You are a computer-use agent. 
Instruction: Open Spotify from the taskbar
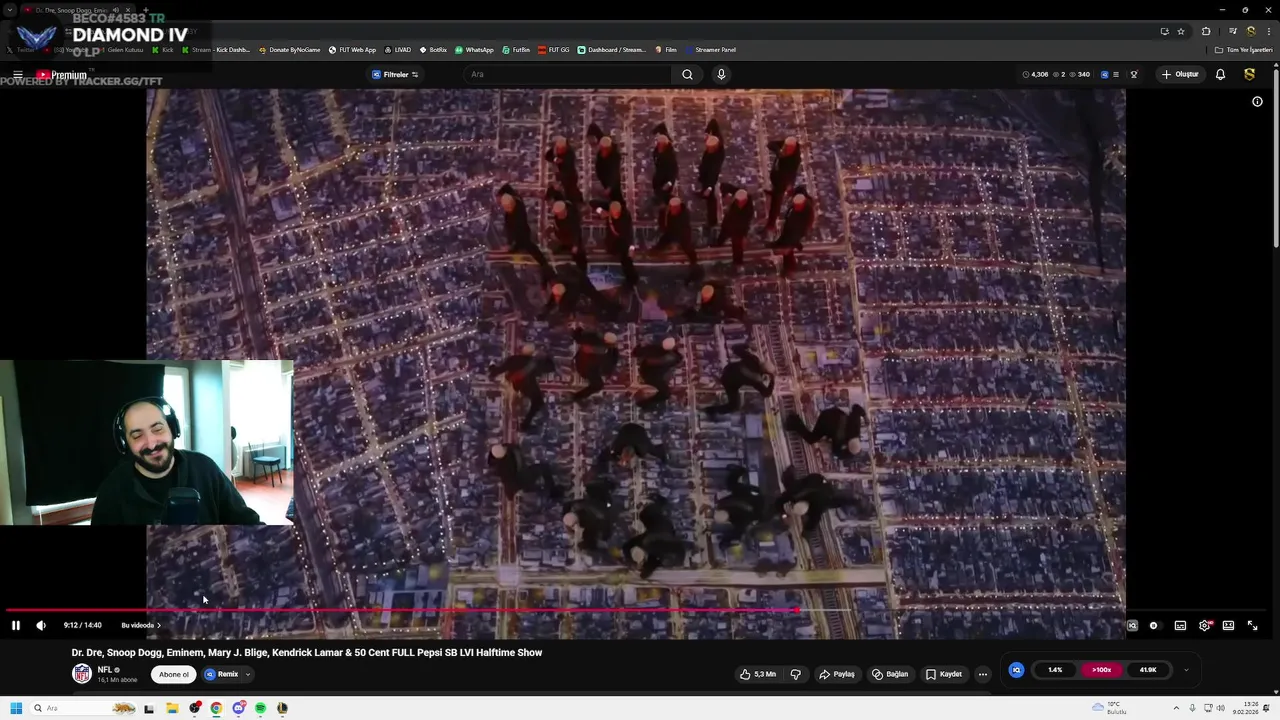tap(260, 708)
